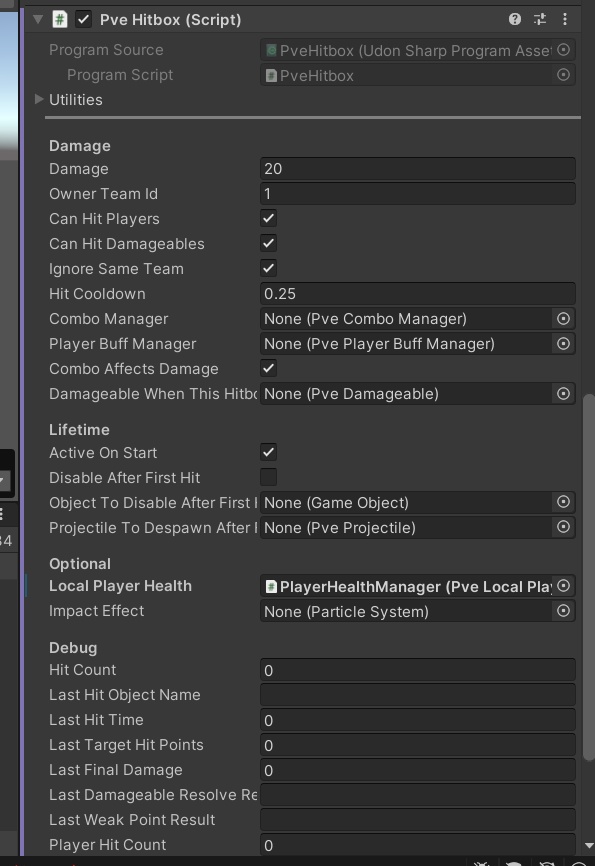595x866 pixels.
Task: Toggle Ignore Same Team checkbox
Action: click(268, 268)
